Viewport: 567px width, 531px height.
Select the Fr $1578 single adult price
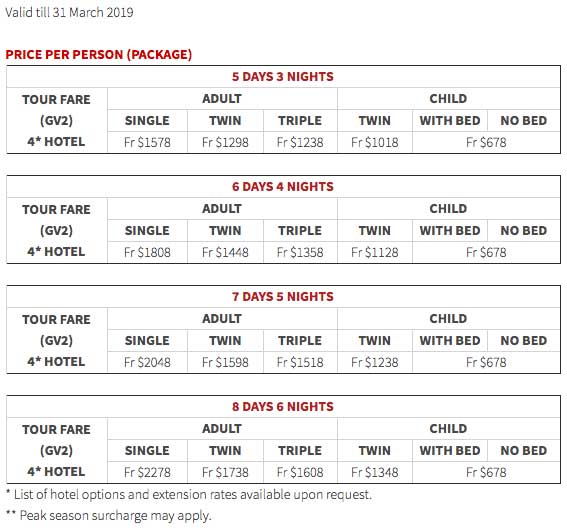click(147, 143)
